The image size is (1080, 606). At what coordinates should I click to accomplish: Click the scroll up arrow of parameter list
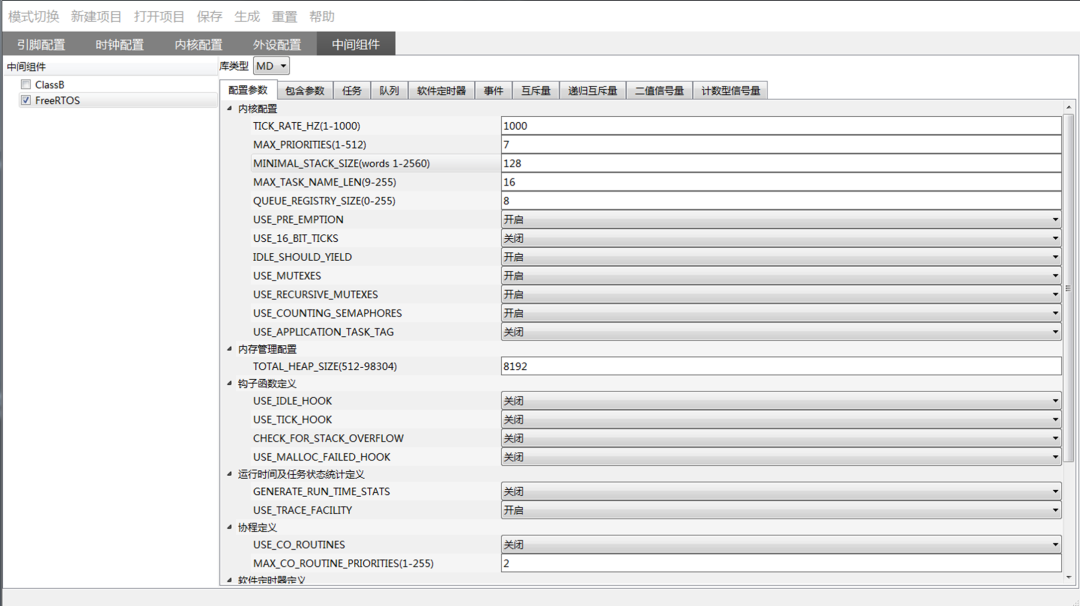(1068, 107)
